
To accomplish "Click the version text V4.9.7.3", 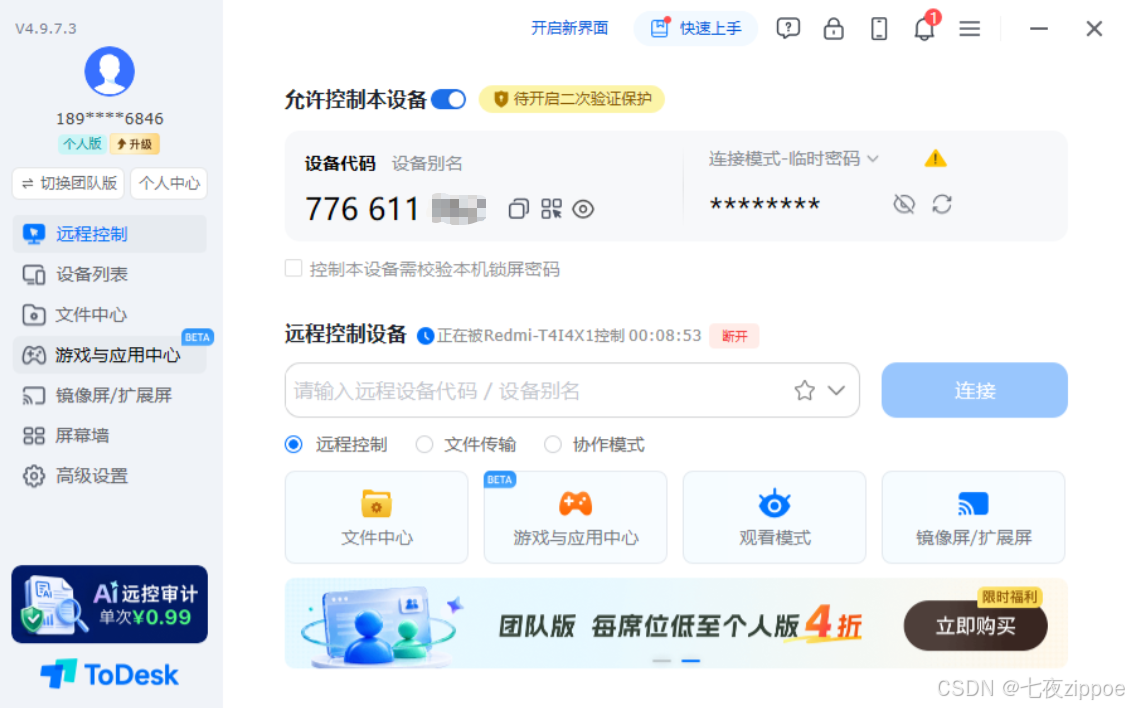I will (x=46, y=29).
